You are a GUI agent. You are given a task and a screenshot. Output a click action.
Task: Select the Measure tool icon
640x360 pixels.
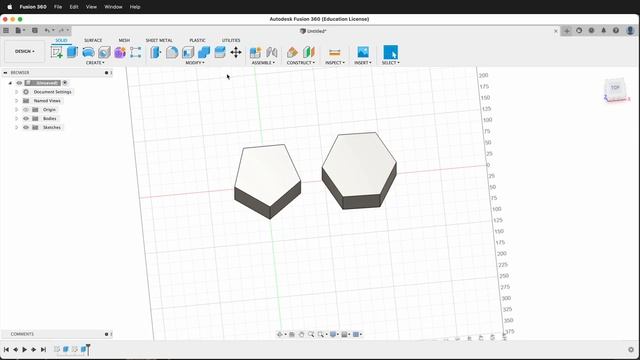point(335,52)
